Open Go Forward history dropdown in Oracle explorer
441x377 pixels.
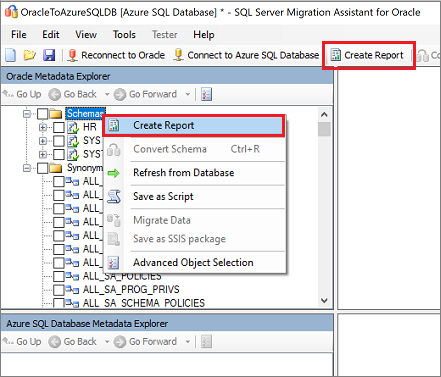[x=187, y=94]
